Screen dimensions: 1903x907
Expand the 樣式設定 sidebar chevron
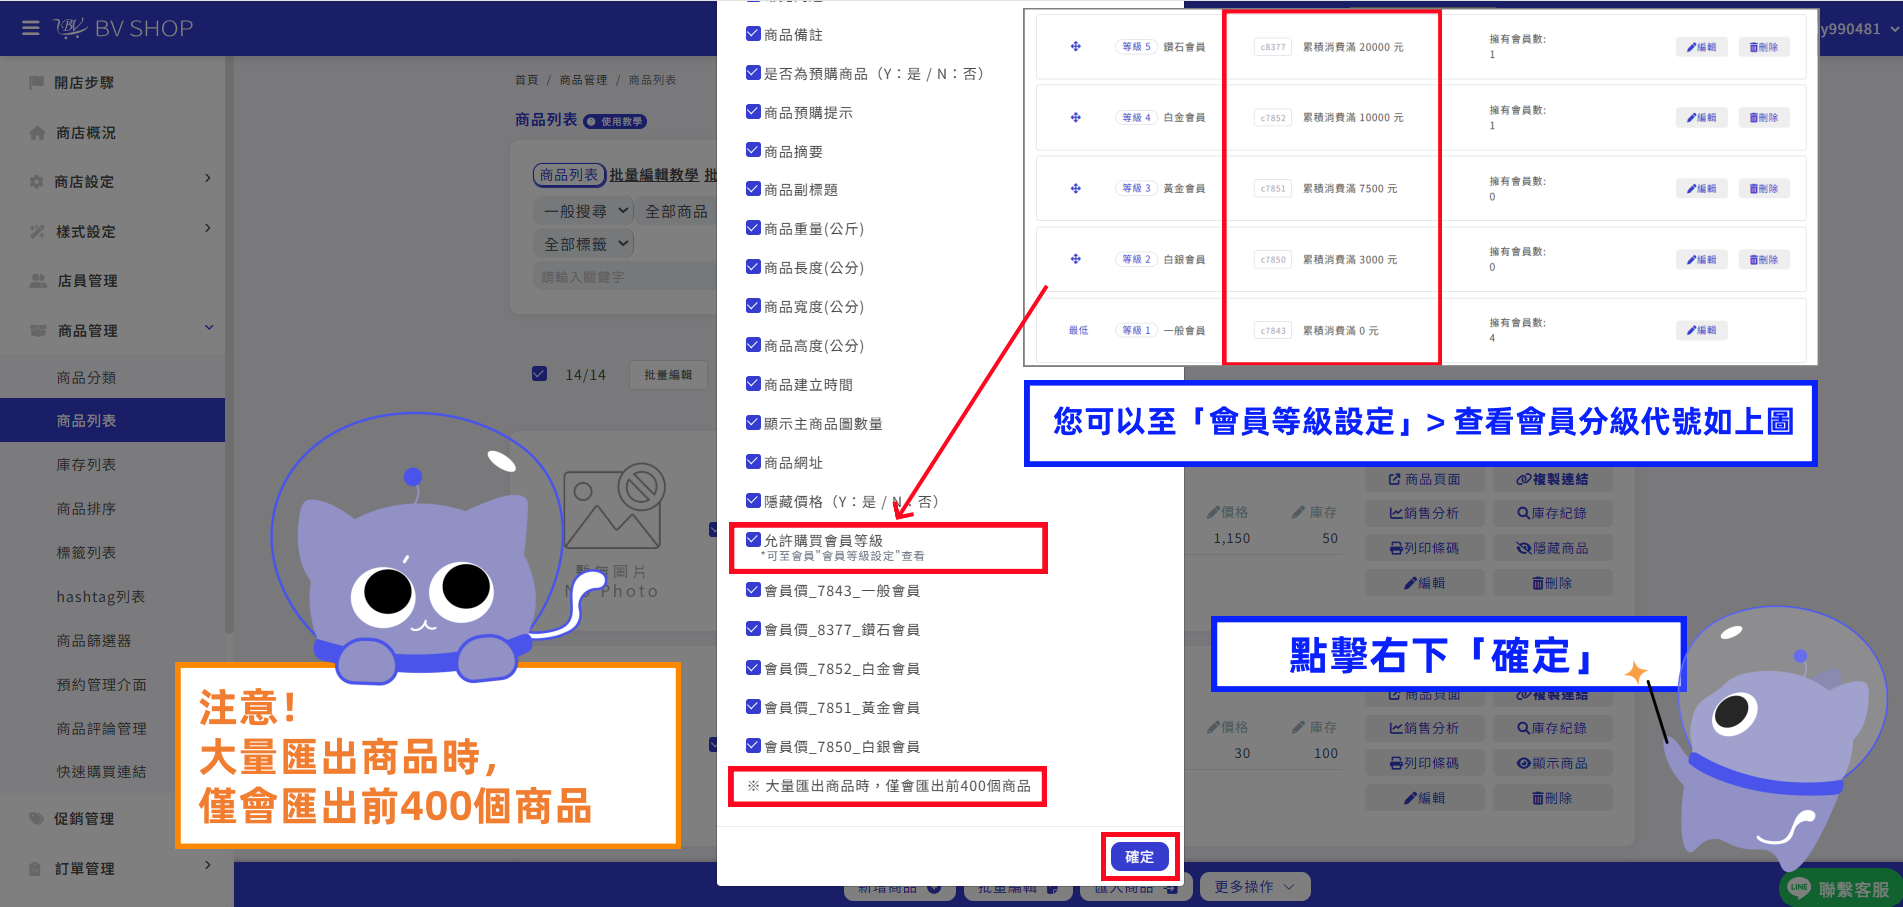pos(207,229)
